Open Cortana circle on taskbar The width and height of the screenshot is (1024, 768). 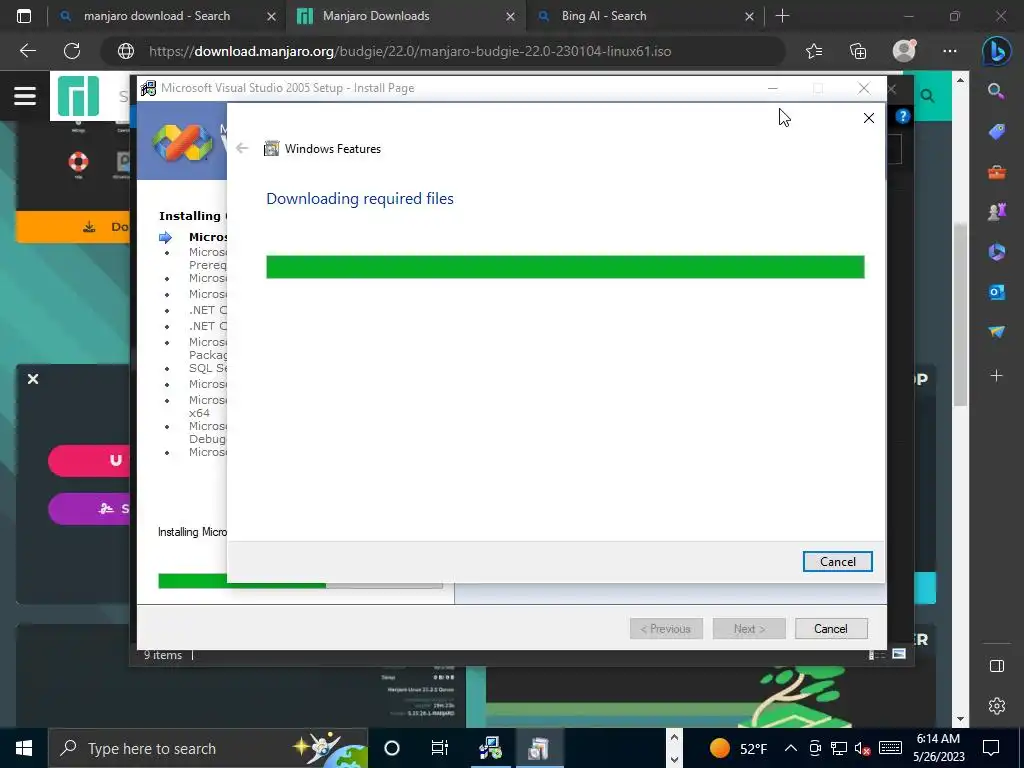[x=392, y=748]
